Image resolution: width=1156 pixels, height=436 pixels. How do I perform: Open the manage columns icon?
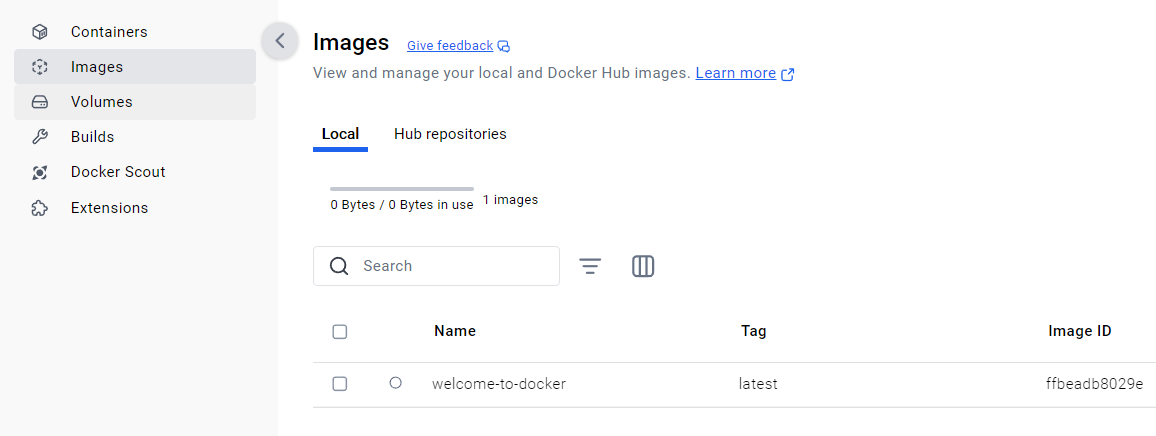[643, 266]
